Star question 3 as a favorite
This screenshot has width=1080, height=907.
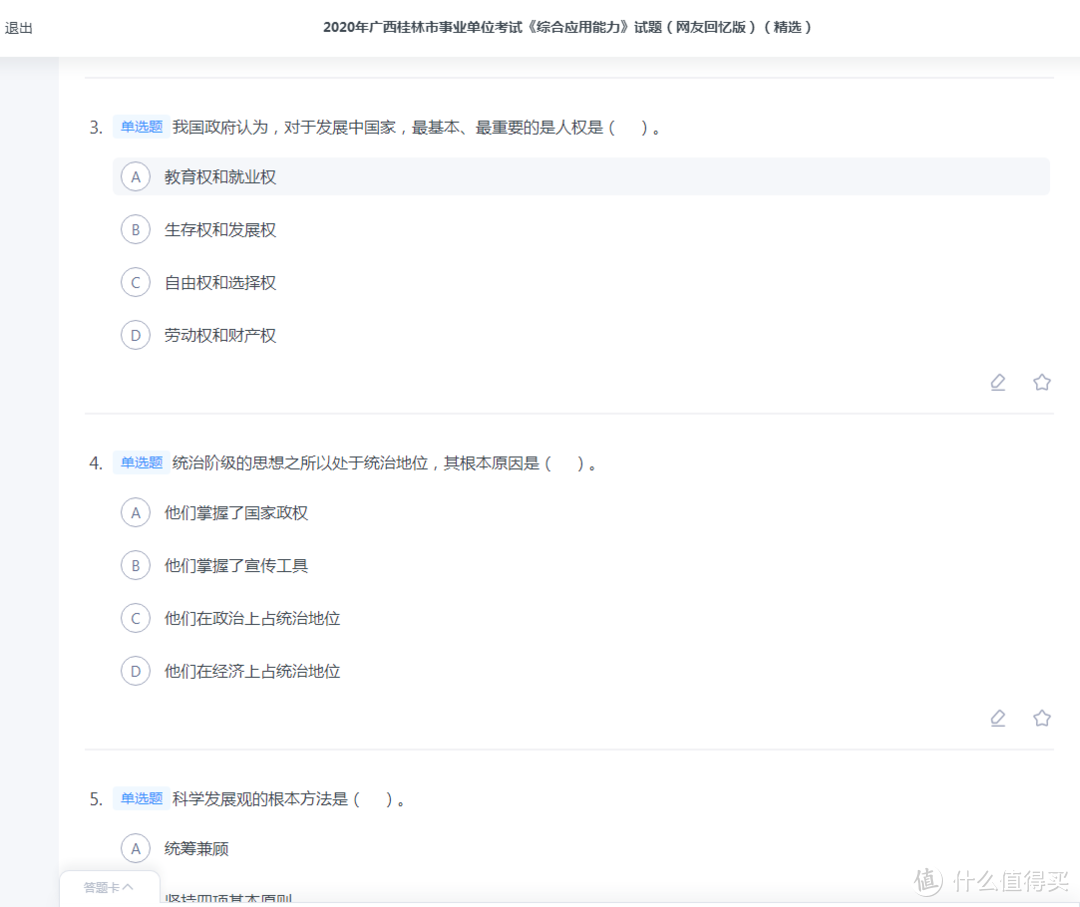coord(1041,382)
